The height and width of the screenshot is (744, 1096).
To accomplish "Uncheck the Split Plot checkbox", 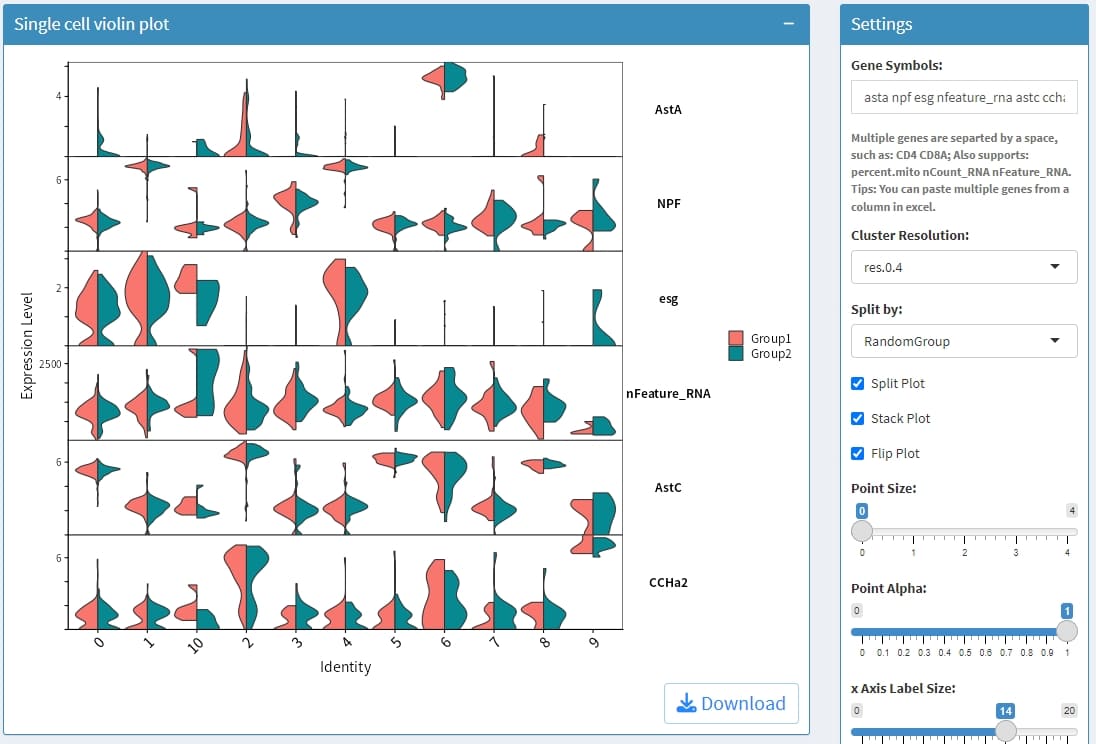I will coord(857,384).
